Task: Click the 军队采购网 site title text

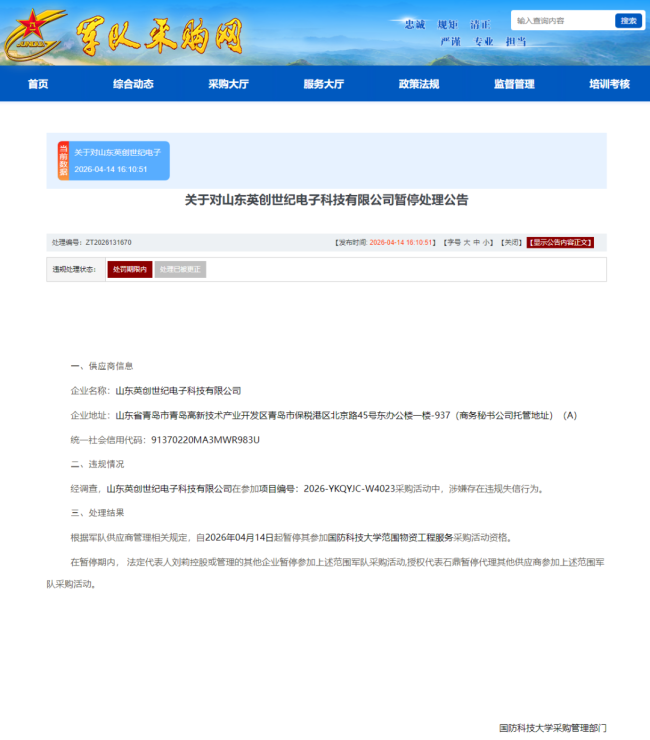Action: tap(160, 36)
